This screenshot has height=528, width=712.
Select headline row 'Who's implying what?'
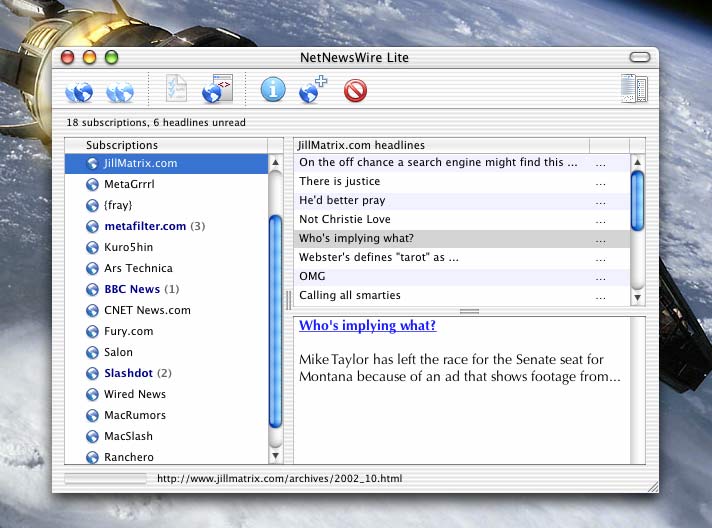(462, 238)
